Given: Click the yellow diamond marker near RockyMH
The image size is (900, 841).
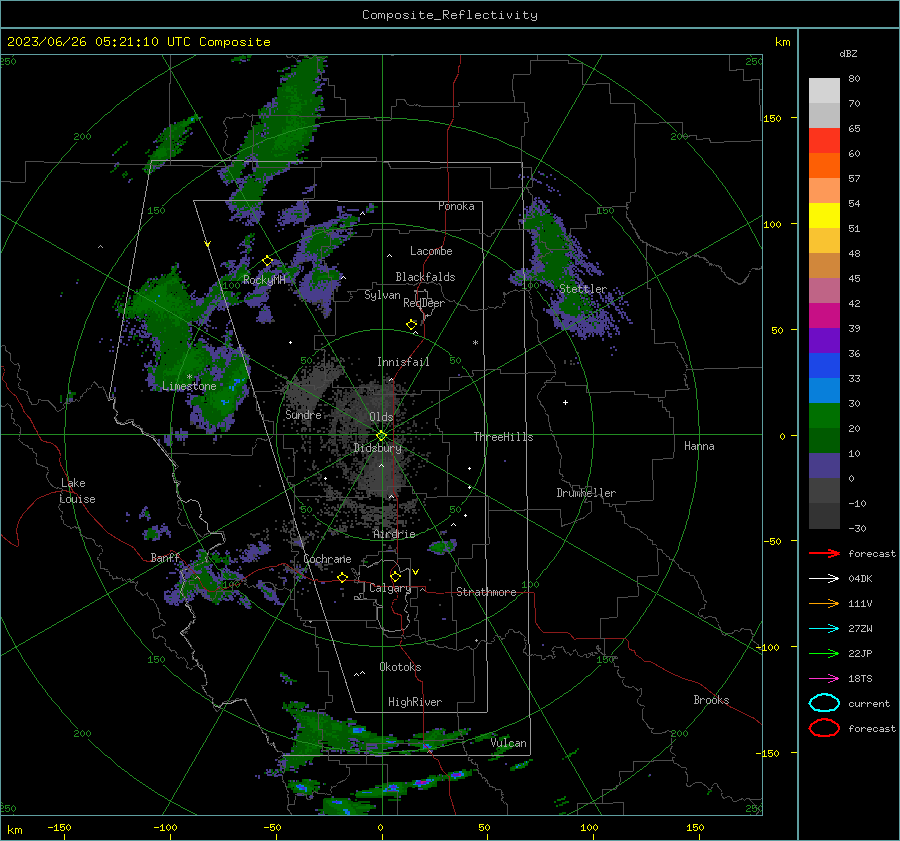Looking at the screenshot, I should 267,261.
